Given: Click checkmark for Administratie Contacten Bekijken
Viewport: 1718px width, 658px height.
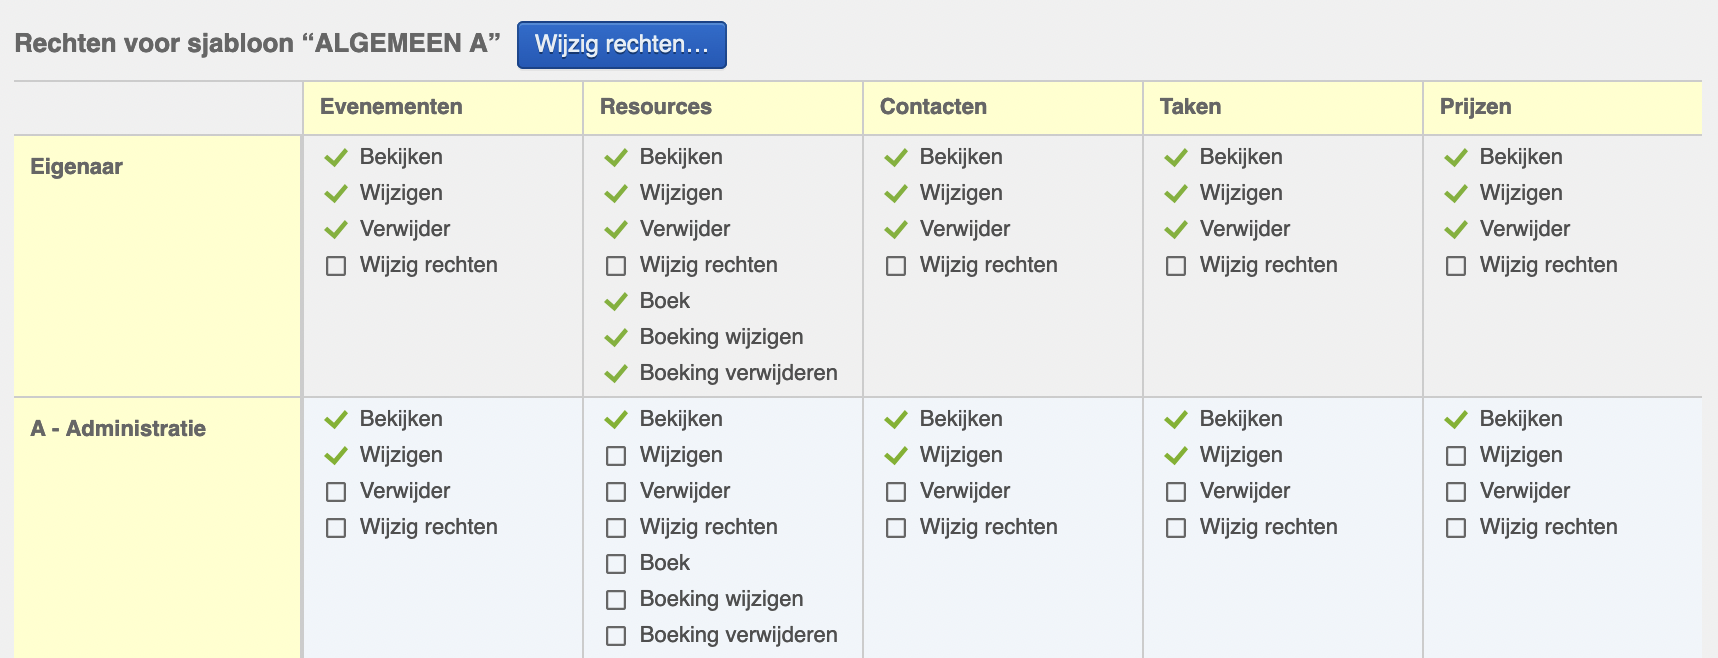Looking at the screenshot, I should tap(896, 419).
